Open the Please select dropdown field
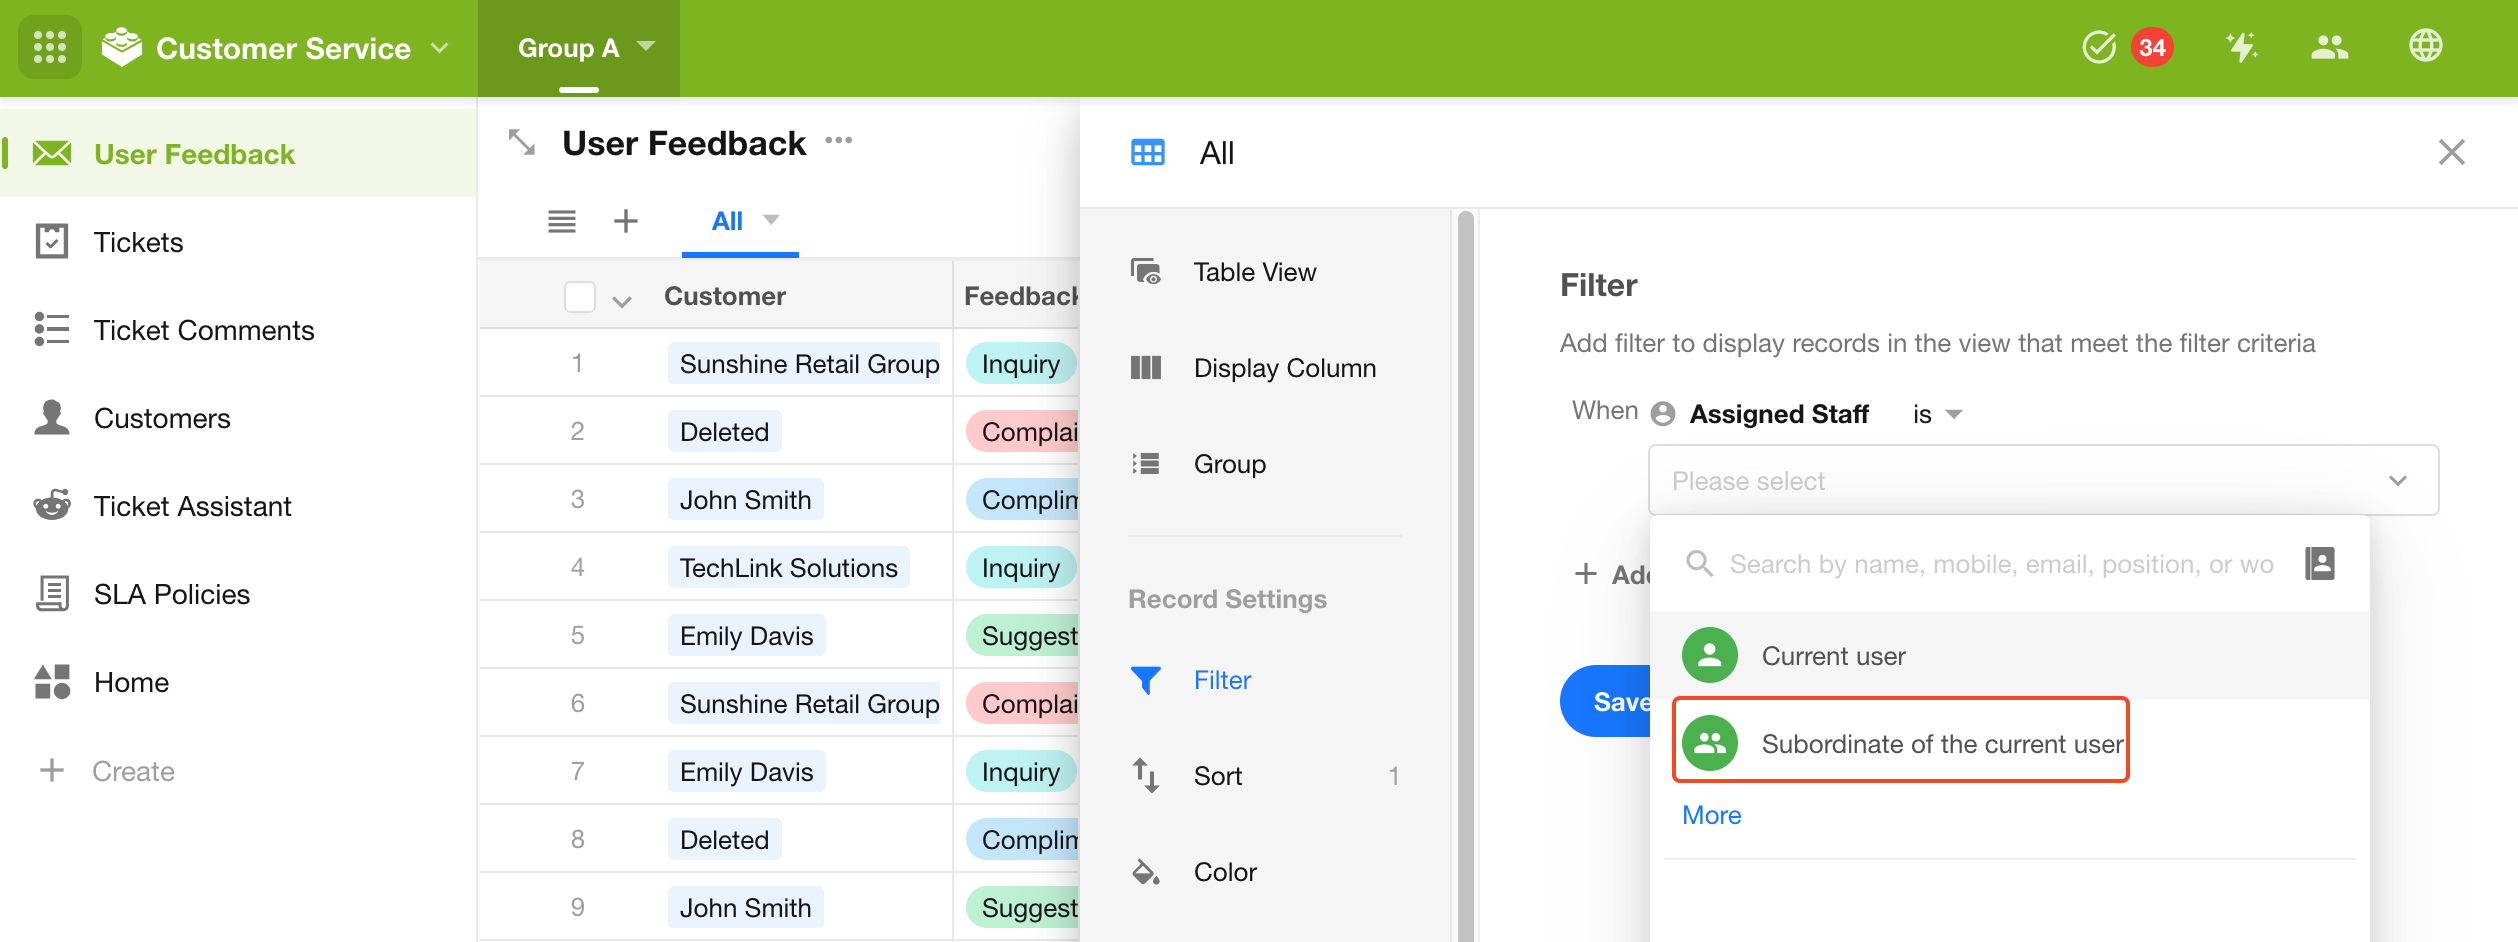This screenshot has height=942, width=2518. point(2043,481)
